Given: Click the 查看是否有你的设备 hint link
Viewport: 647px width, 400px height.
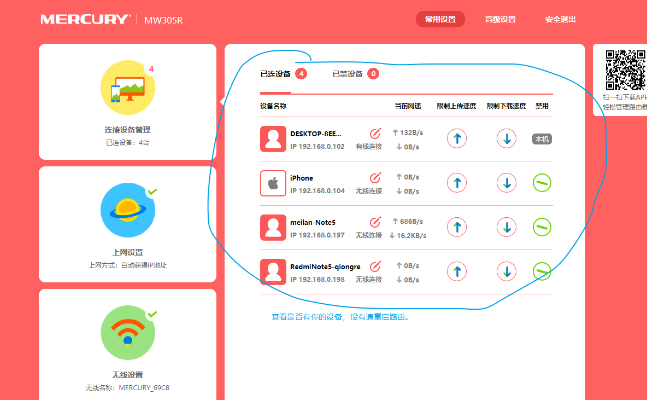Looking at the screenshot, I should (340, 317).
